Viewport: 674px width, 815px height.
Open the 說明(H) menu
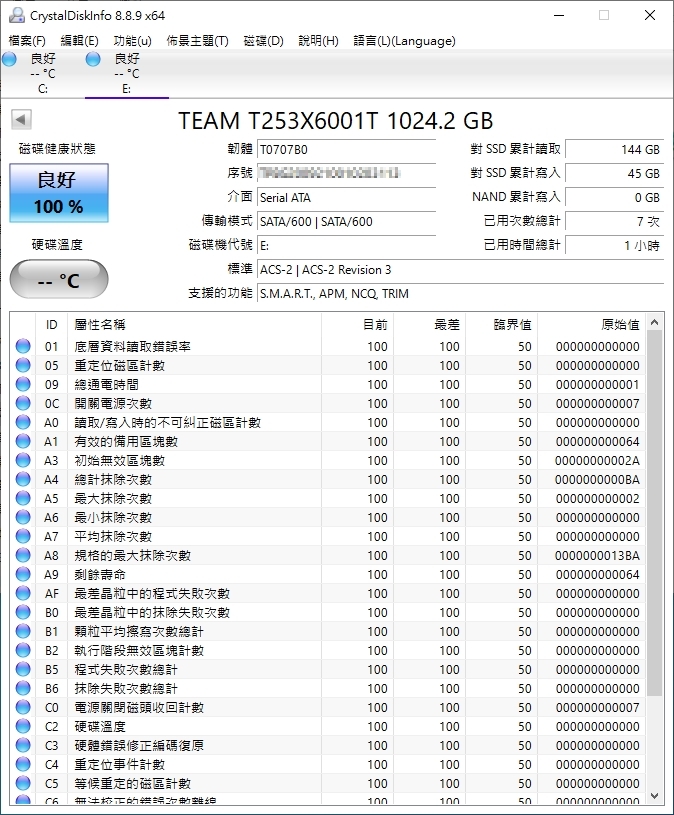[x=318, y=41]
